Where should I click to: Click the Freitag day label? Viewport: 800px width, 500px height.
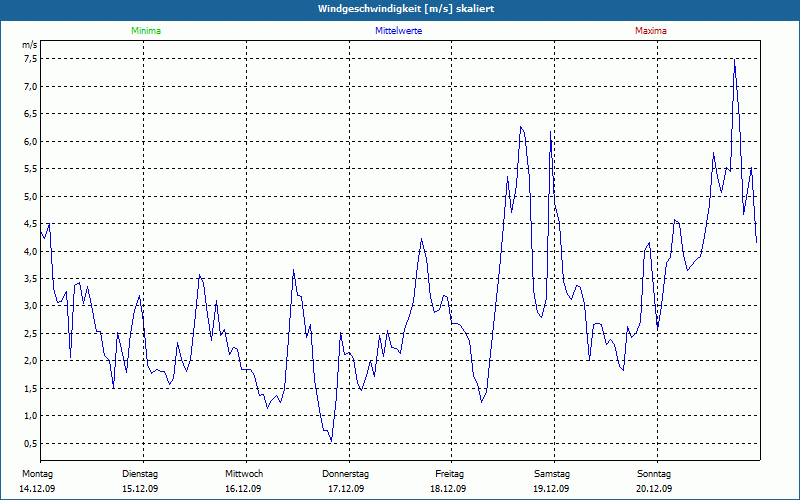point(449,474)
